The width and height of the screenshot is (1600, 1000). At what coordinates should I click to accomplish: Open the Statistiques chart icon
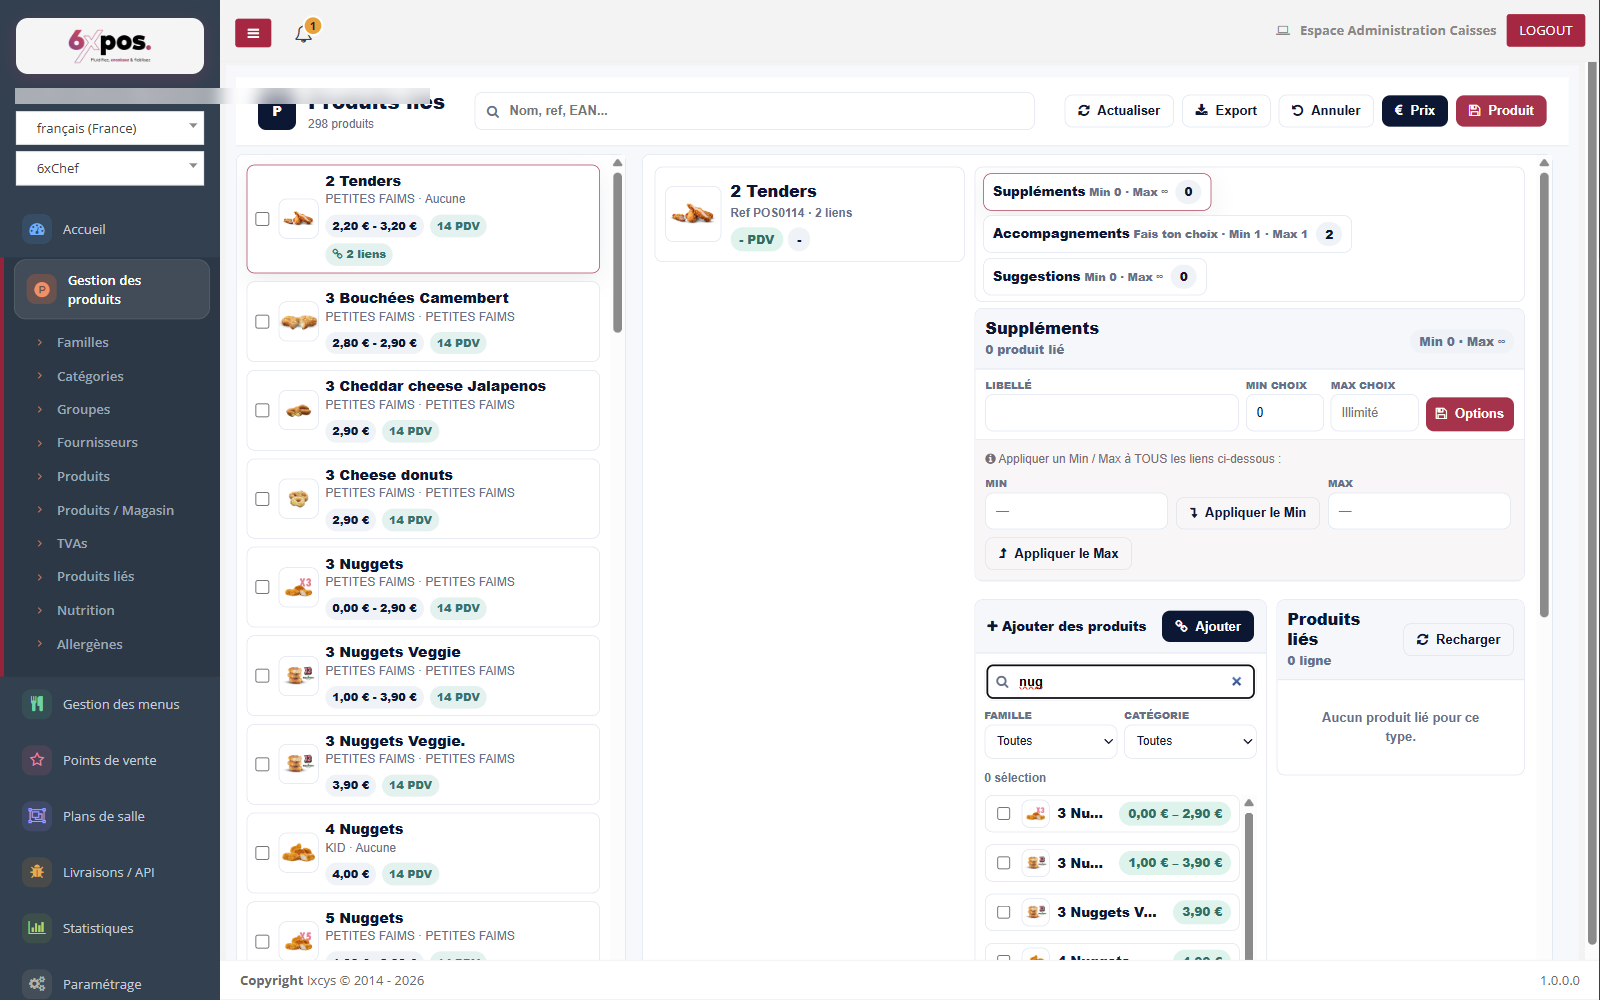[37, 928]
